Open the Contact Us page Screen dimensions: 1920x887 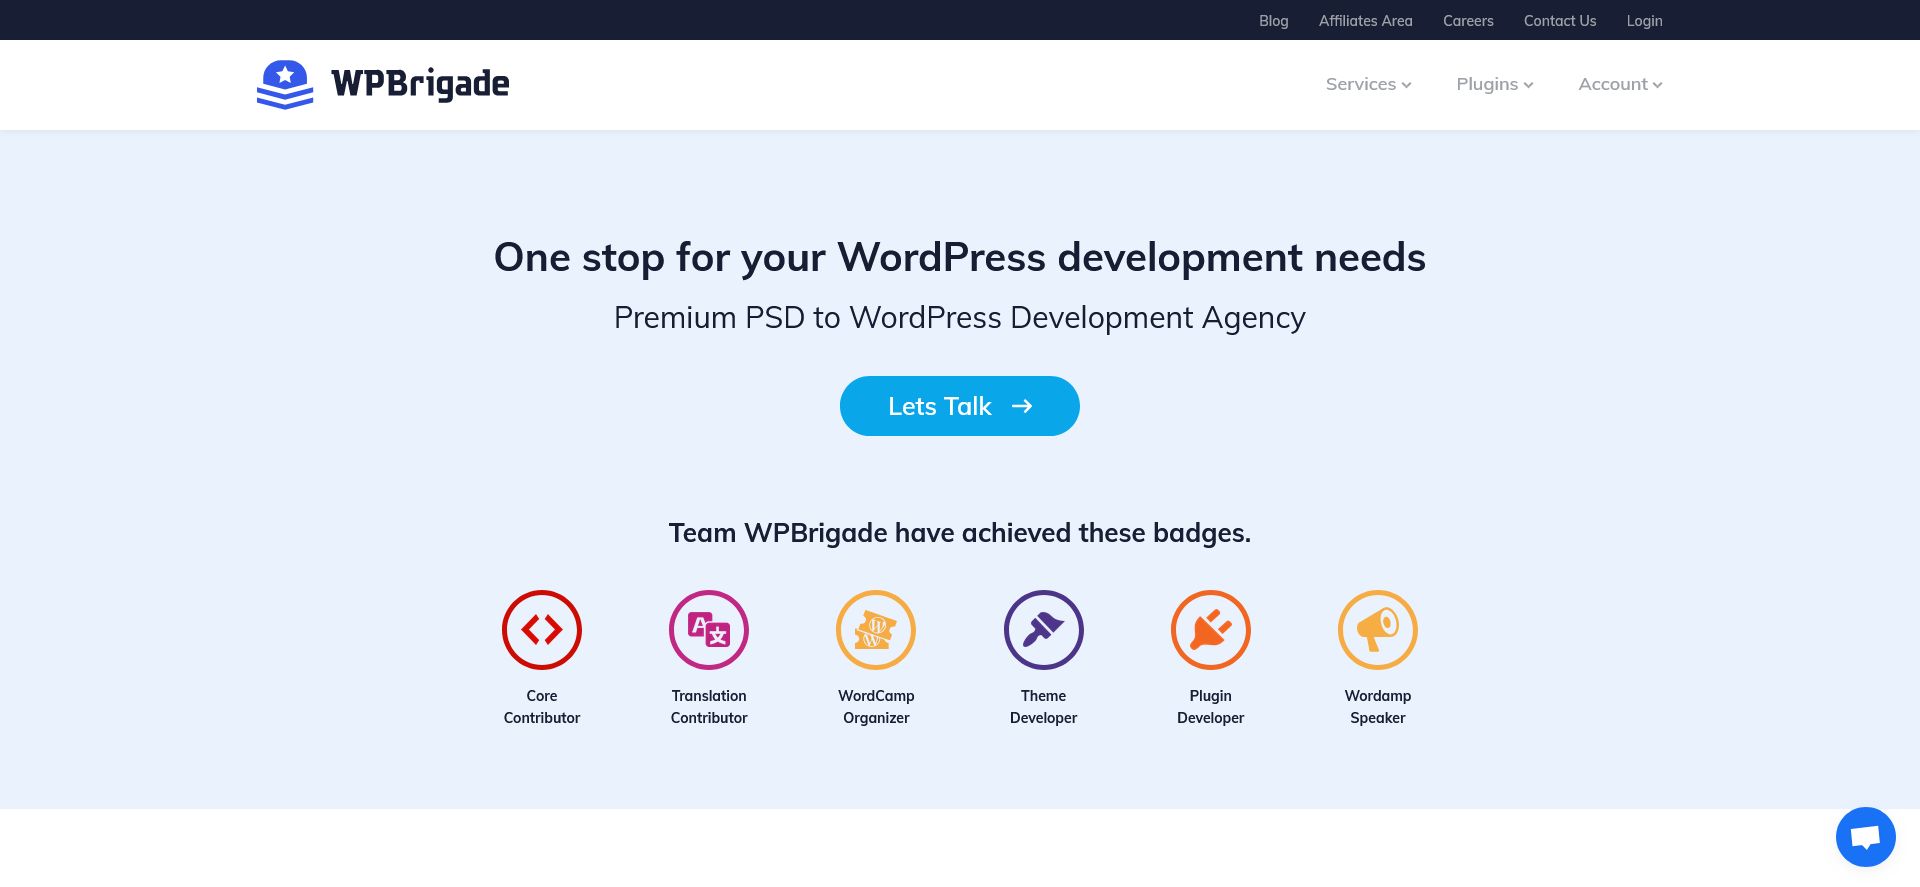(1560, 21)
